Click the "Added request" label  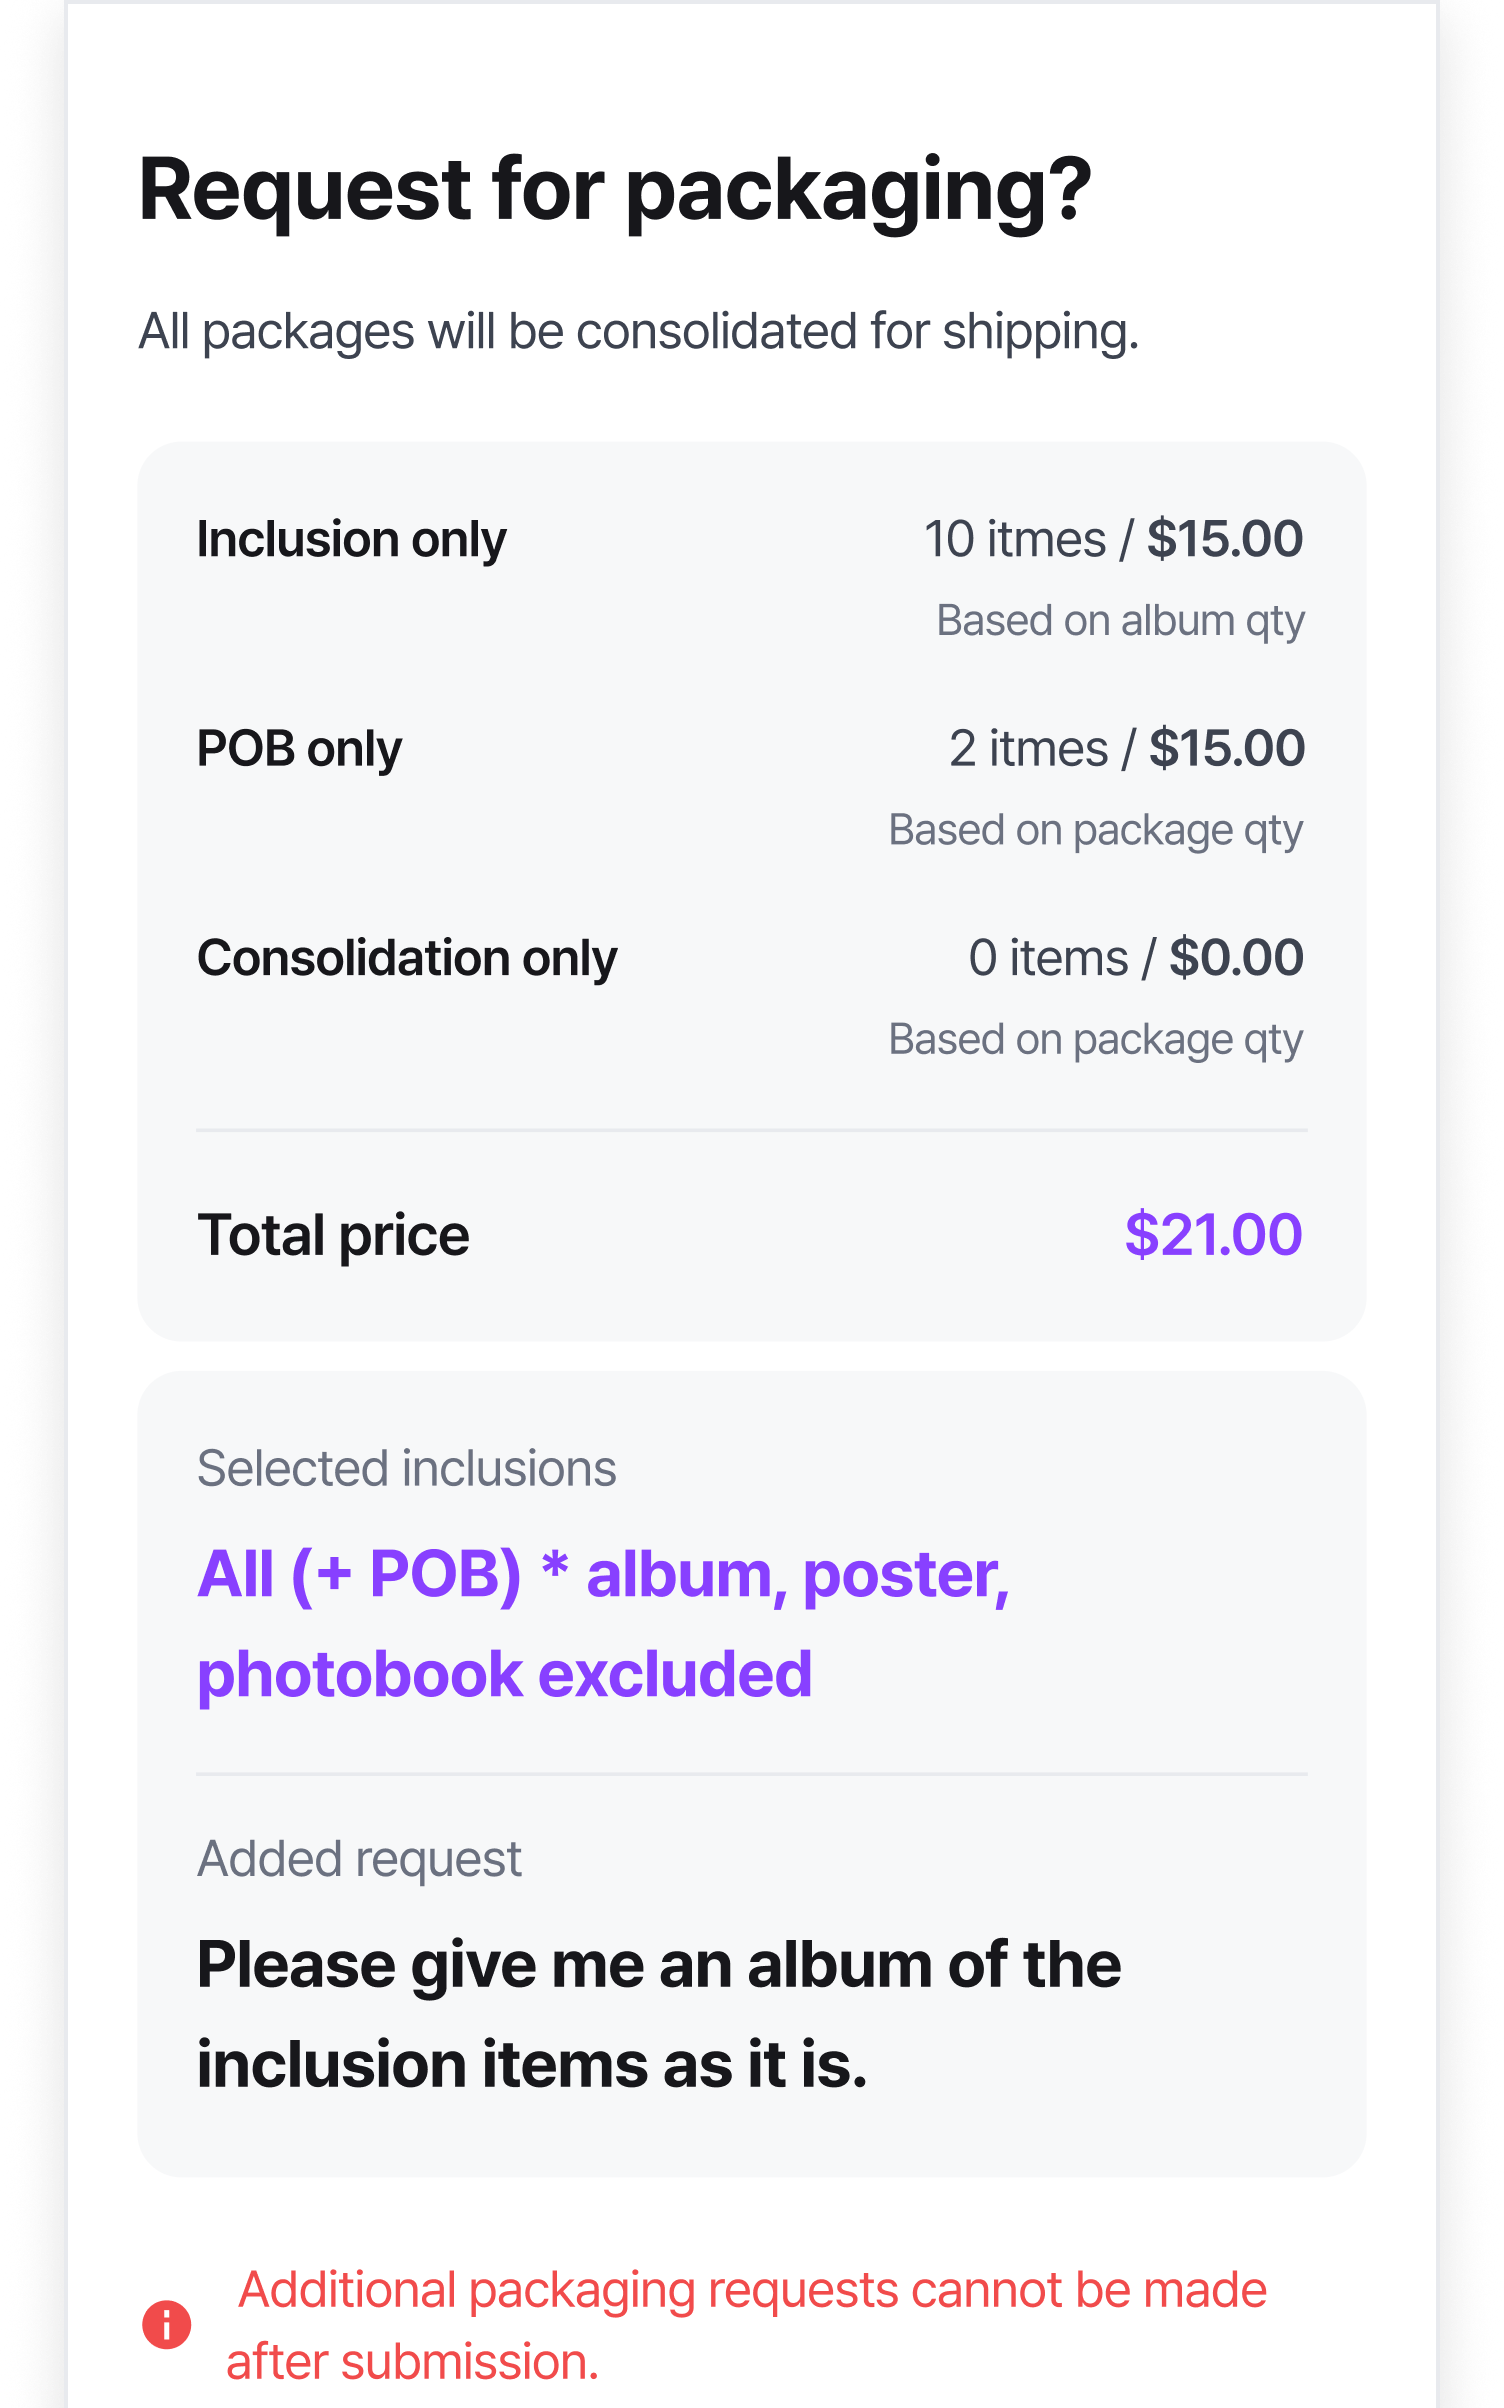[x=359, y=1859]
